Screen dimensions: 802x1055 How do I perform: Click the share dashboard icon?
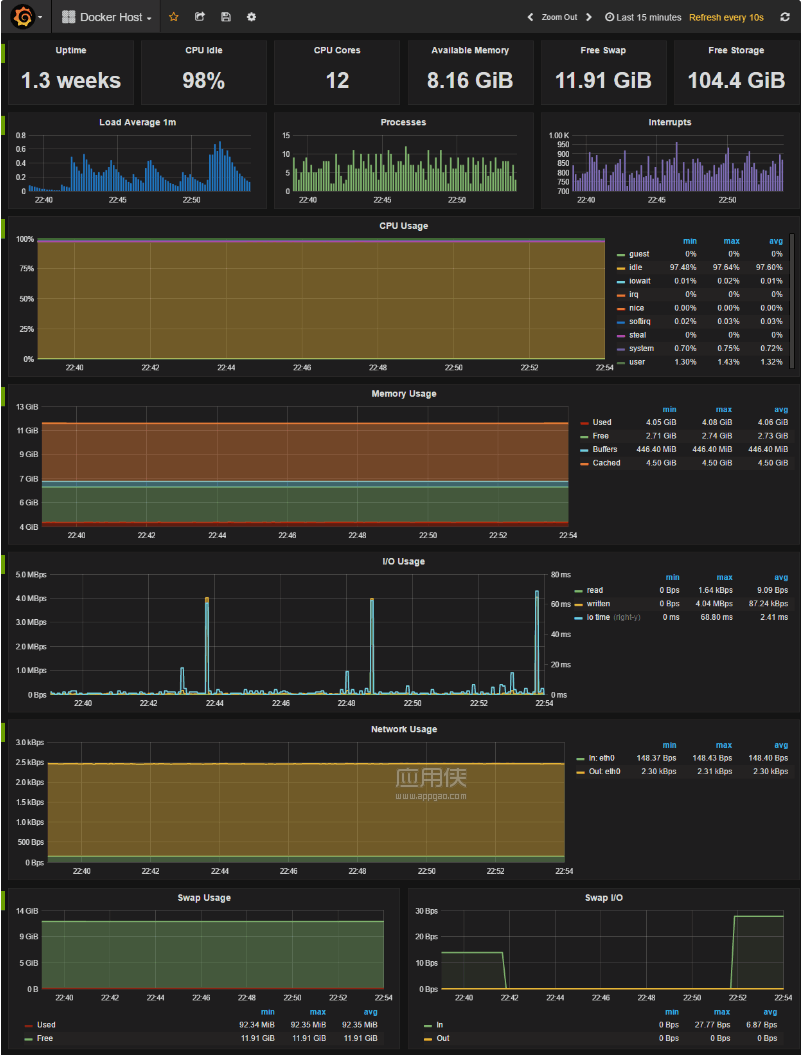pos(200,17)
